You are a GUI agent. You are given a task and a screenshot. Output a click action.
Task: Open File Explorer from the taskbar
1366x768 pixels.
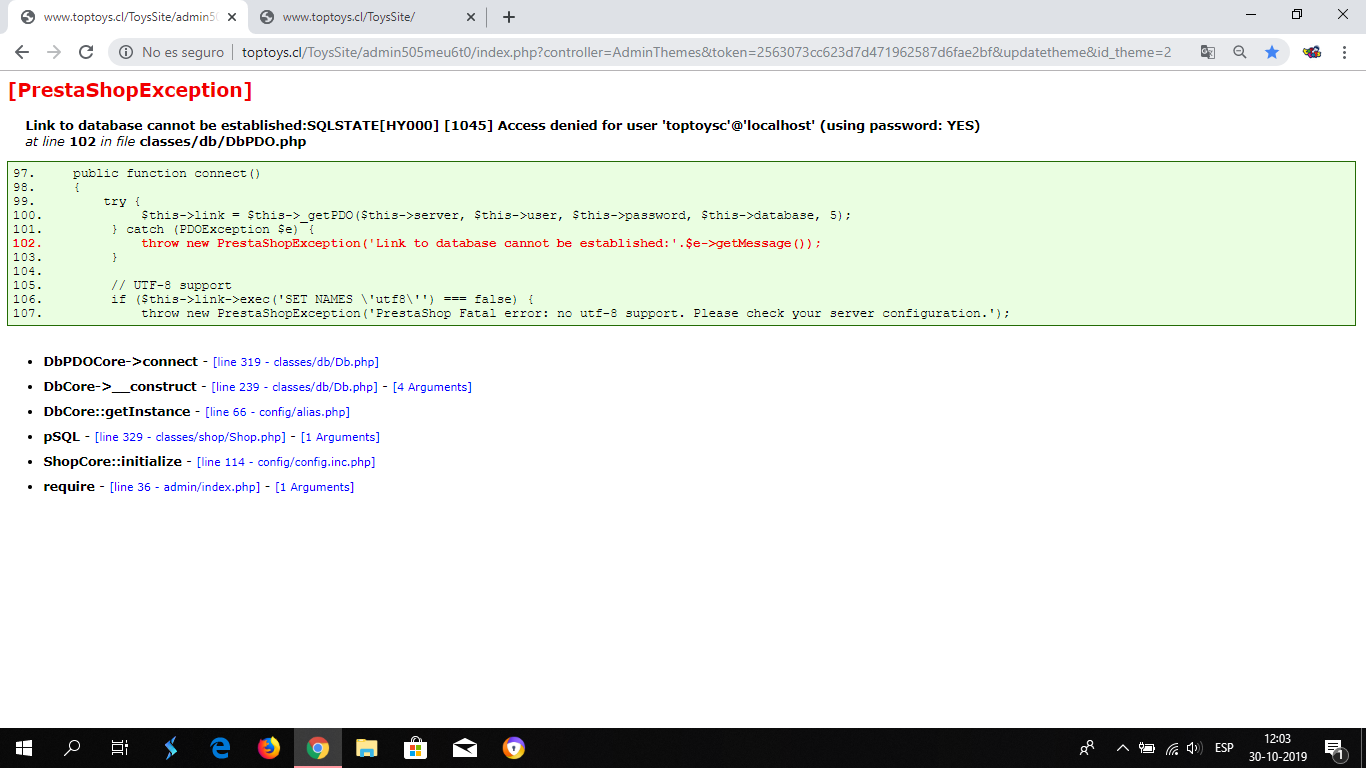[x=367, y=748]
